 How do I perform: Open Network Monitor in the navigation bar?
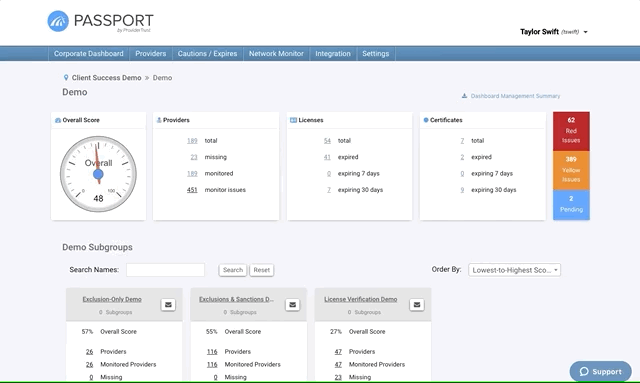click(276, 53)
